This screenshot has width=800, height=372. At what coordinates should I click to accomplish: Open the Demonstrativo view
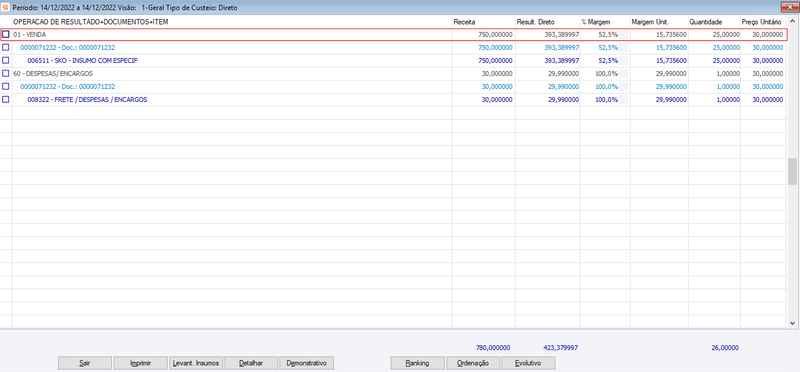click(307, 363)
